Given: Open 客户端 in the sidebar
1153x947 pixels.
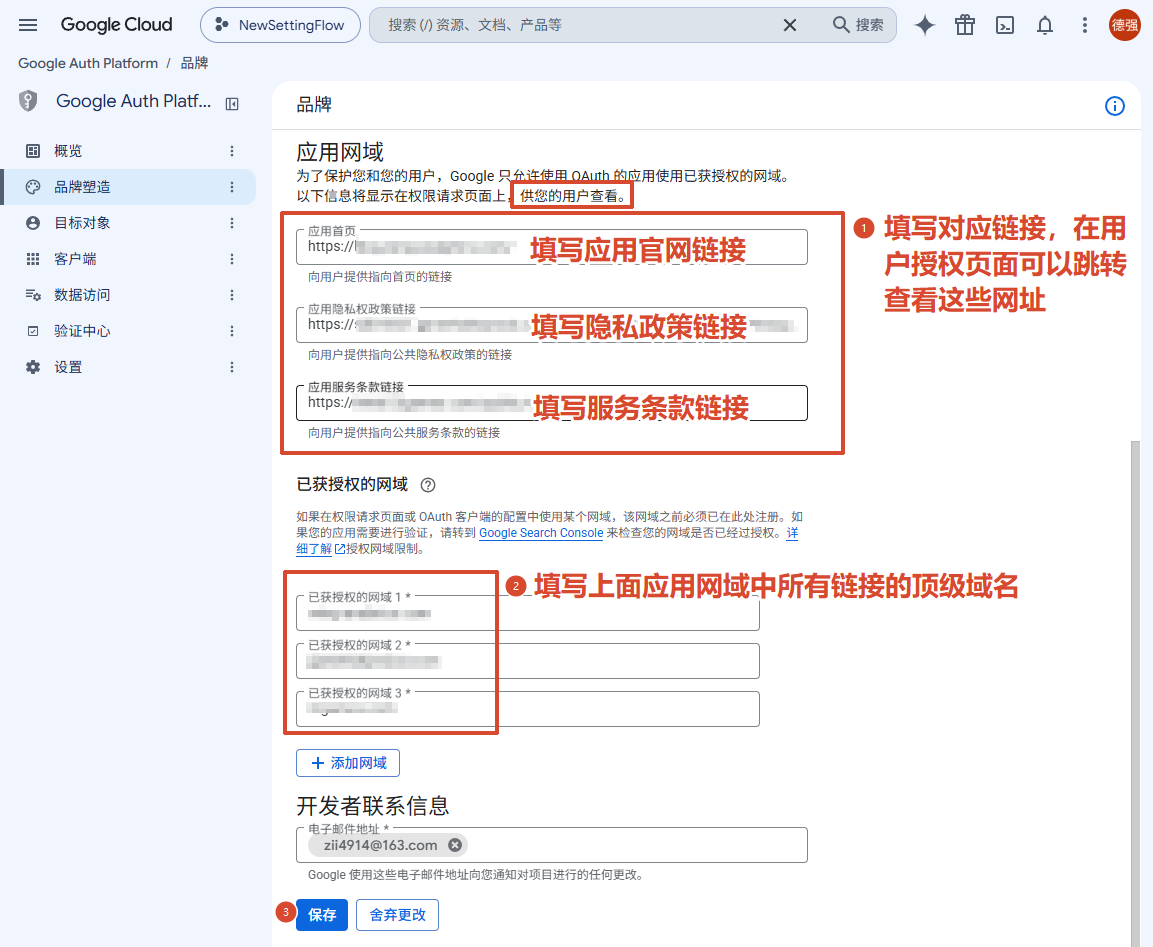Looking at the screenshot, I should pyautogui.click(x=128, y=259).
